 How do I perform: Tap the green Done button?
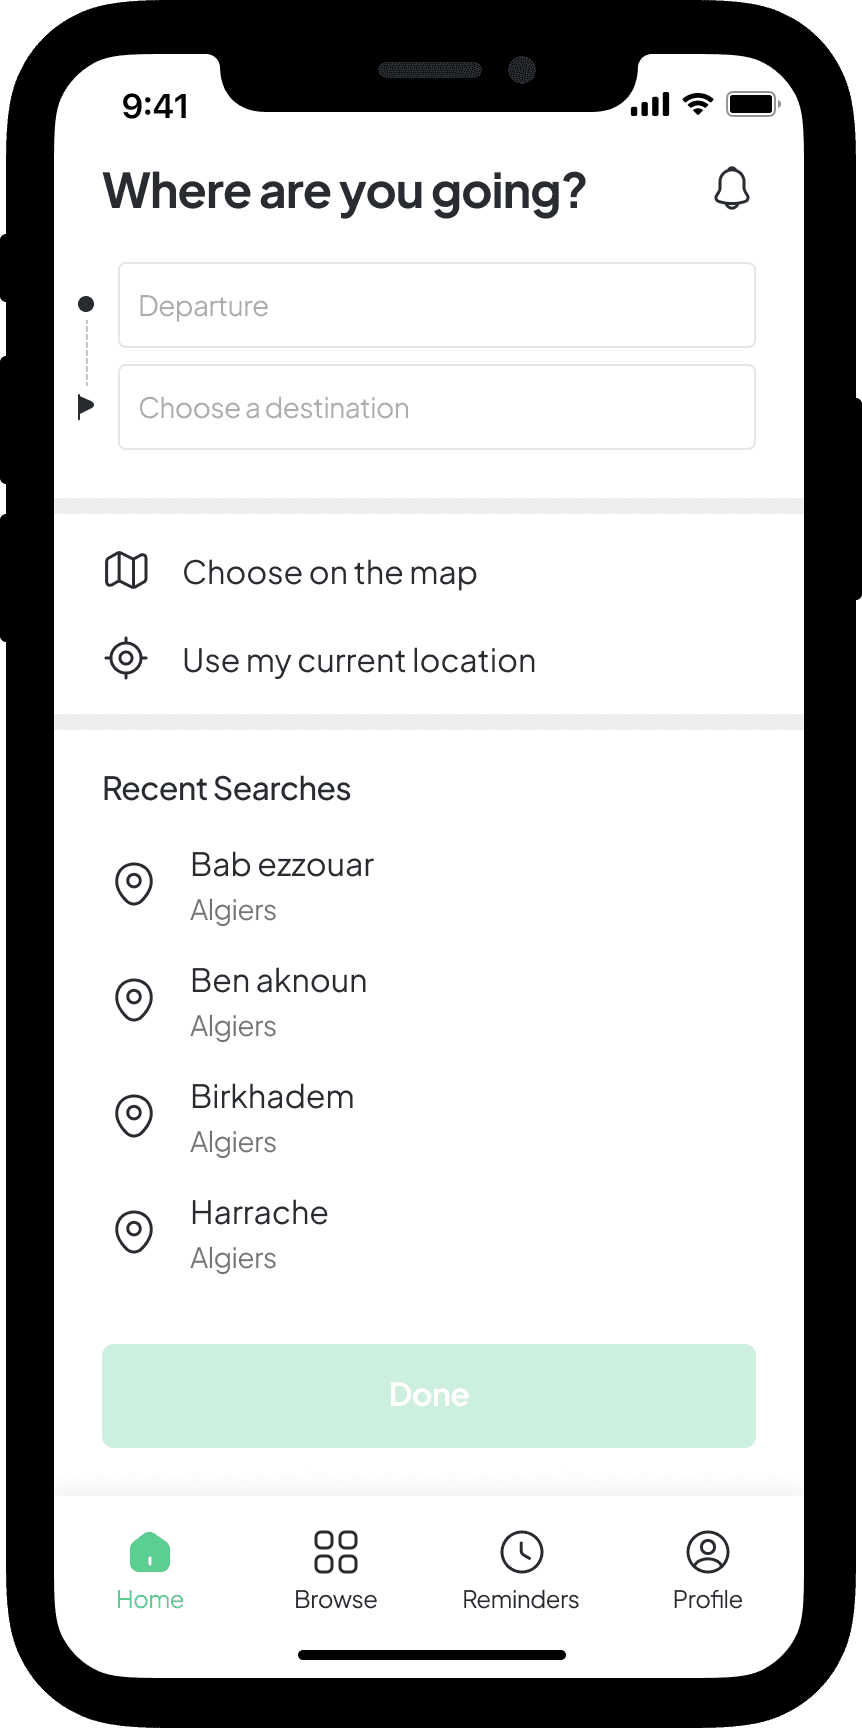tap(429, 1395)
